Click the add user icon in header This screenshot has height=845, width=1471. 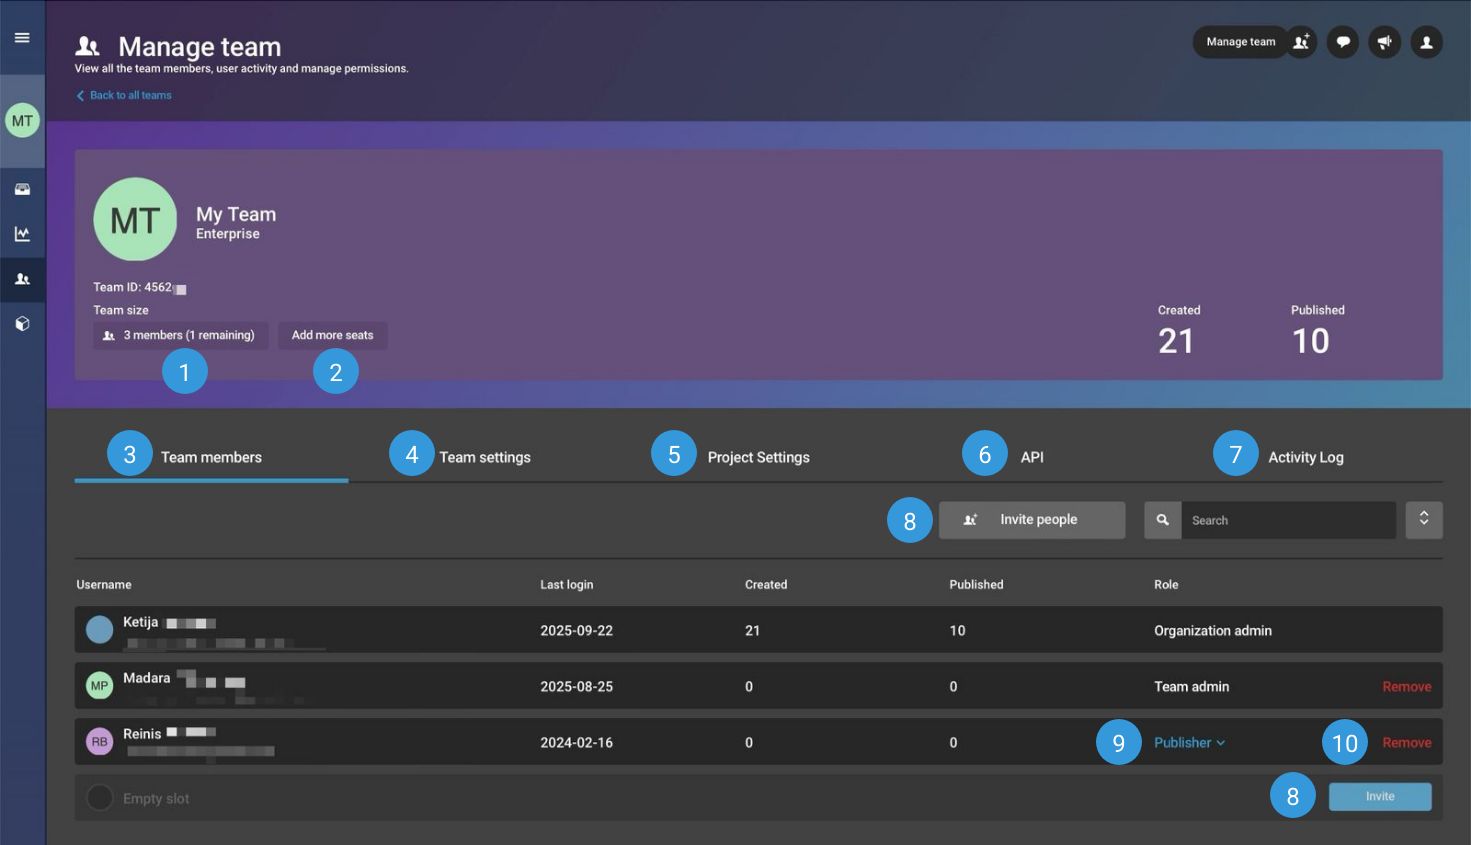point(1301,42)
